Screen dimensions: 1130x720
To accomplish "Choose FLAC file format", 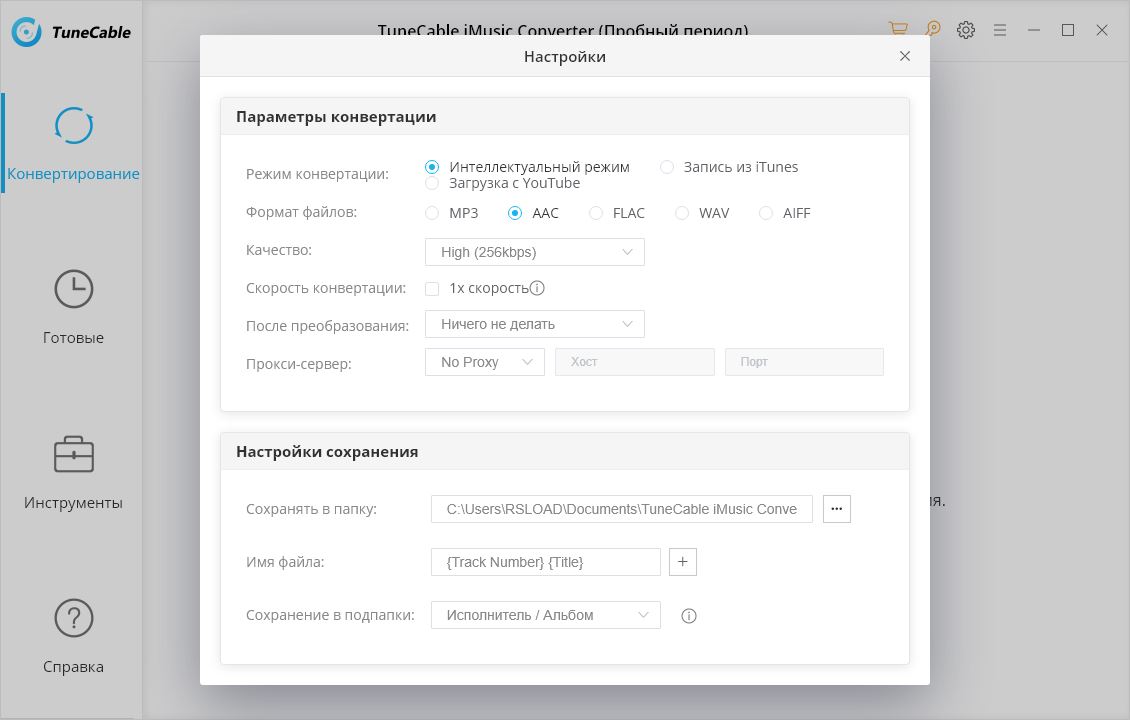I will [596, 213].
